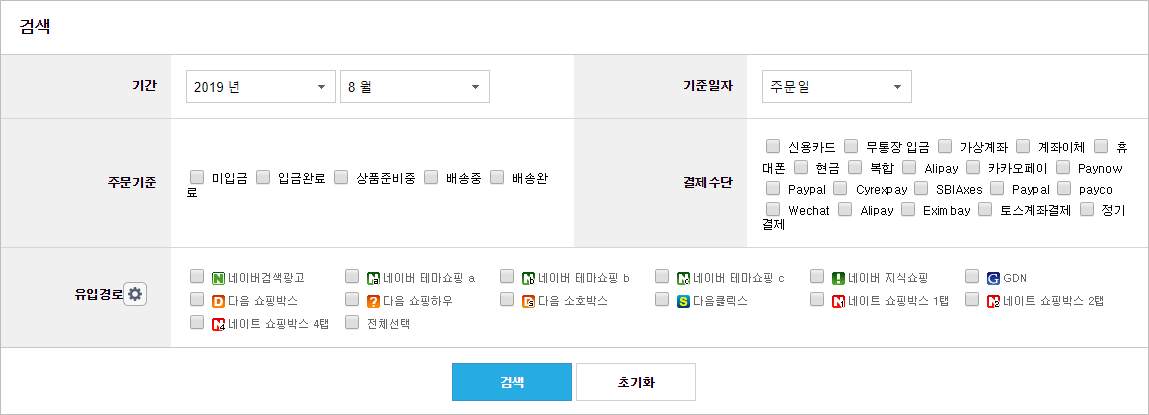Check the 미입금 order status checkbox
Viewport: 1149px width, 415px height.
[x=196, y=177]
